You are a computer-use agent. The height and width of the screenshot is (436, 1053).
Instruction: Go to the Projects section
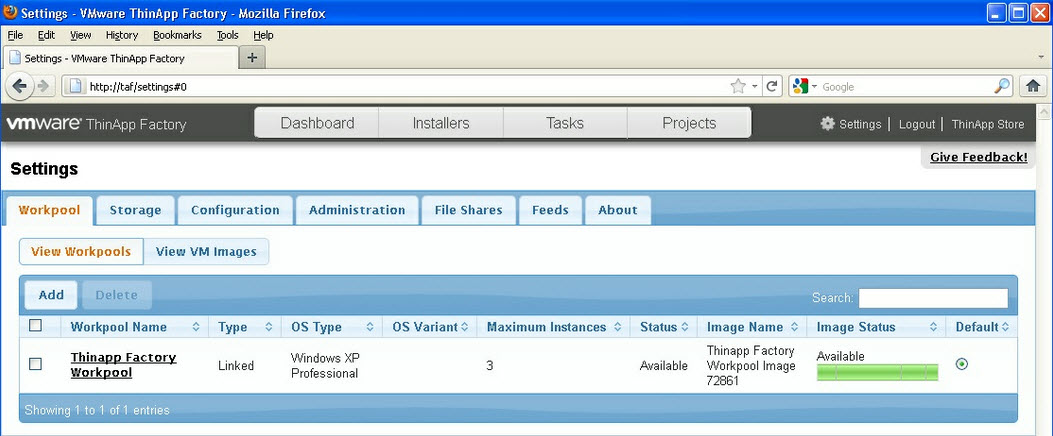pyautogui.click(x=689, y=123)
